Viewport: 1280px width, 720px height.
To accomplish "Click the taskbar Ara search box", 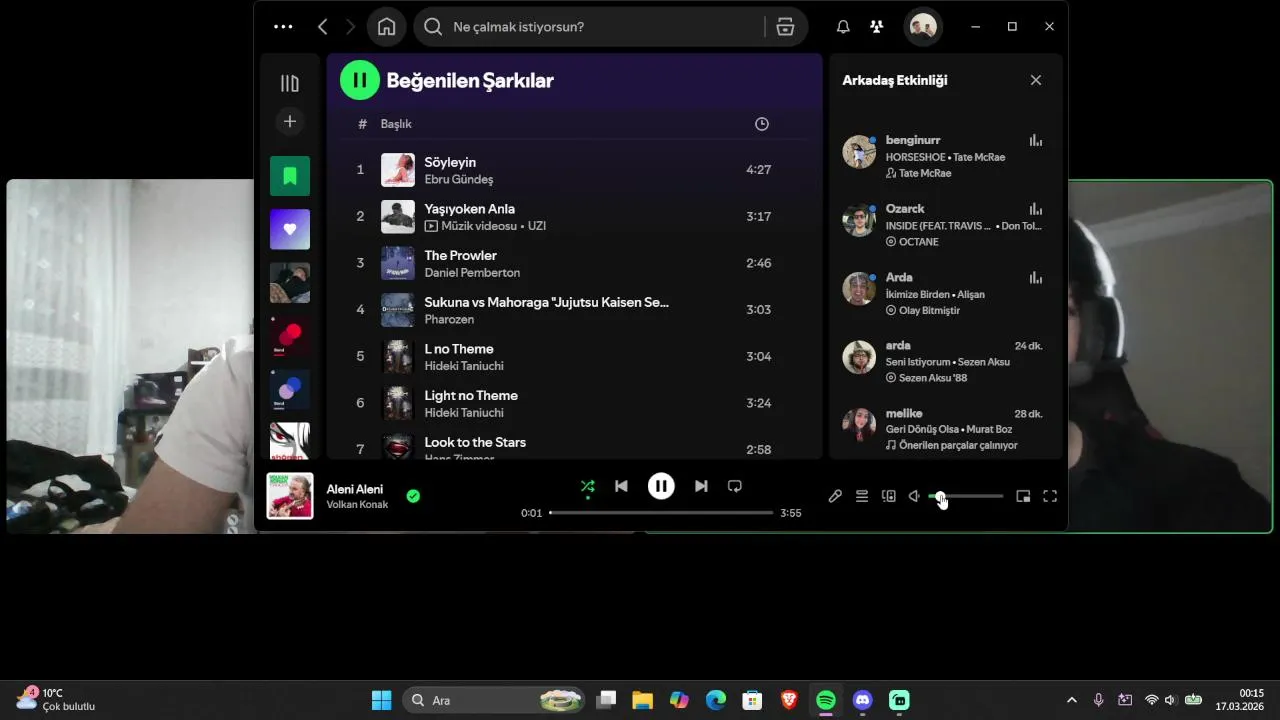I will tap(495, 700).
